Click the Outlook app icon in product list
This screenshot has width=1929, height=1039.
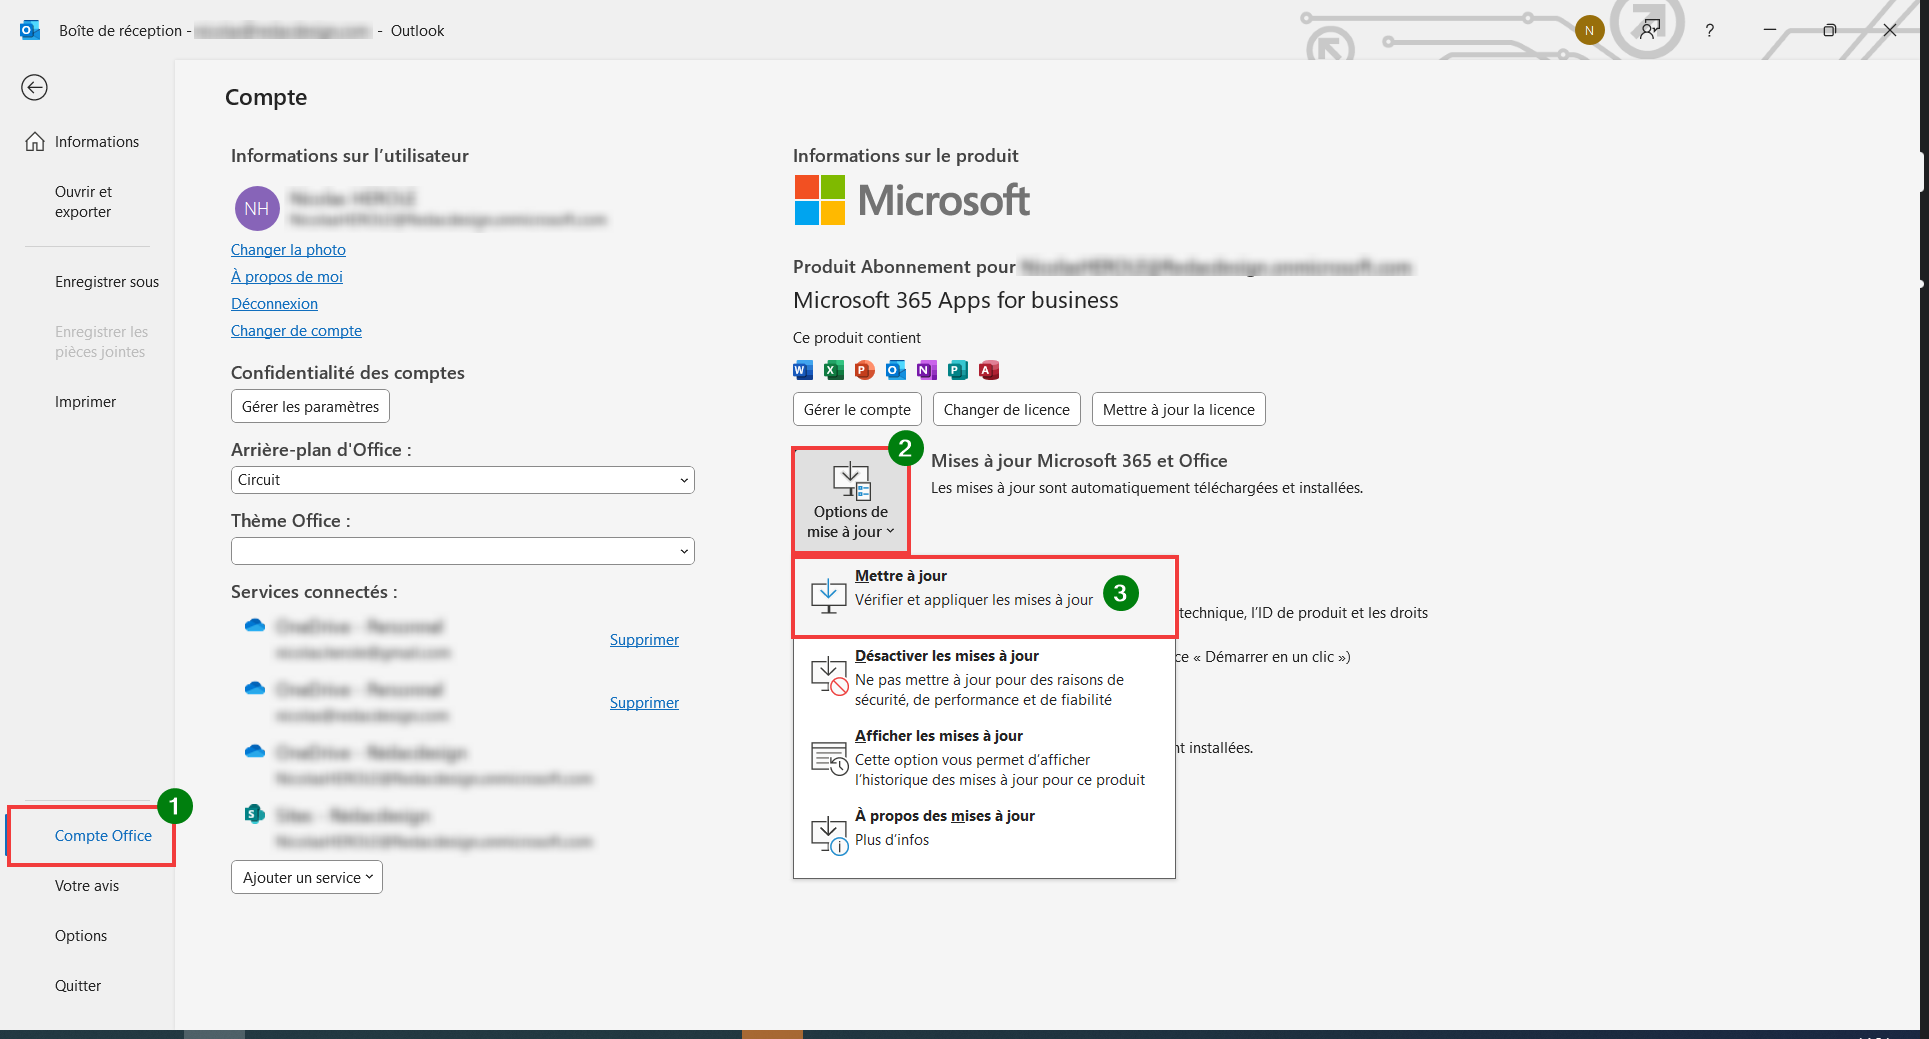[896, 370]
